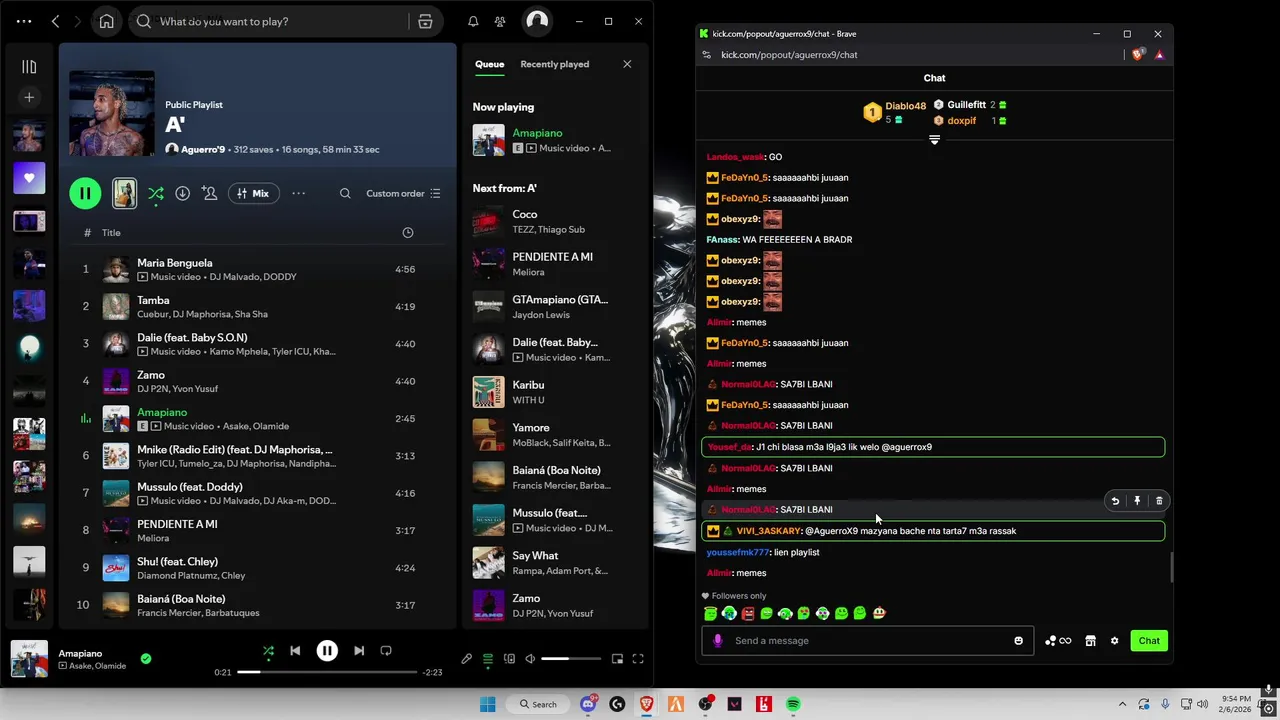The height and width of the screenshot is (720, 1280).
Task: Skip to previous track
Action: (x=295, y=651)
